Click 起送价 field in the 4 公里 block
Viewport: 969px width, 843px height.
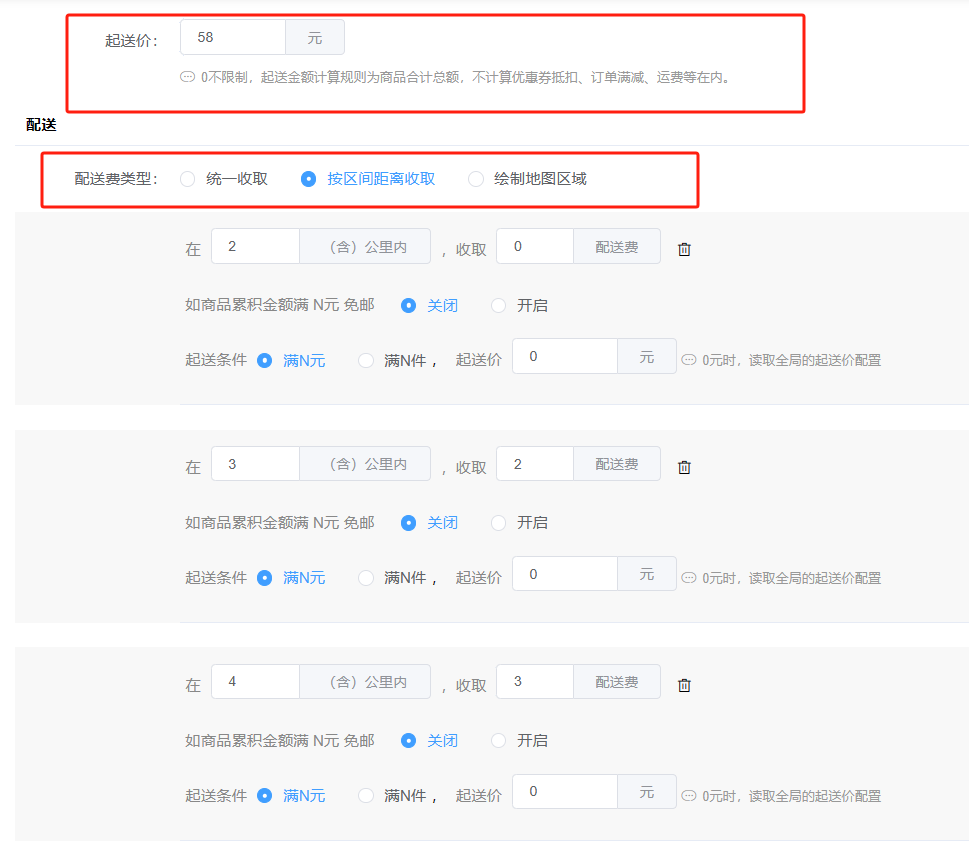565,791
